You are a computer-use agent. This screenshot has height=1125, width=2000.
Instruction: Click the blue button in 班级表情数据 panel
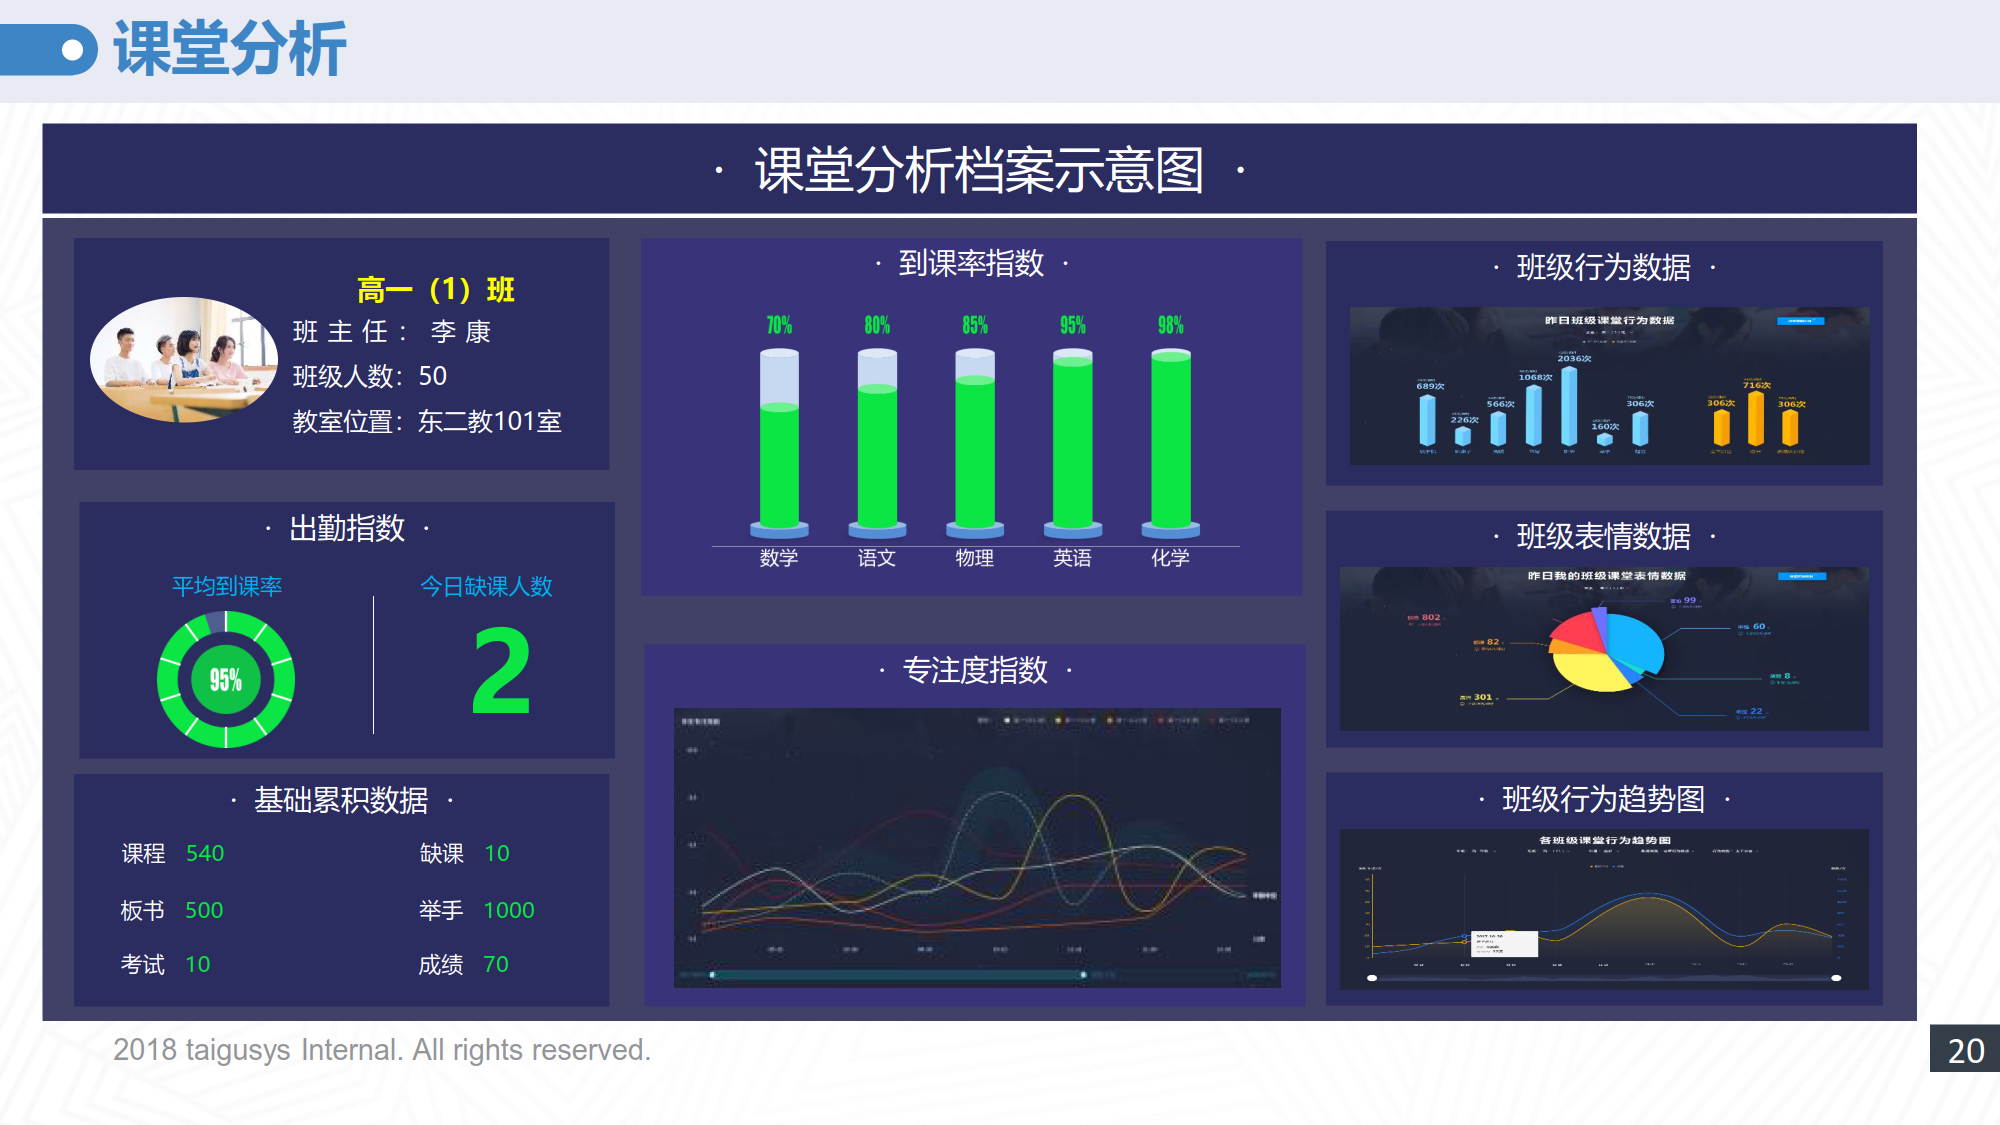(x=1802, y=576)
